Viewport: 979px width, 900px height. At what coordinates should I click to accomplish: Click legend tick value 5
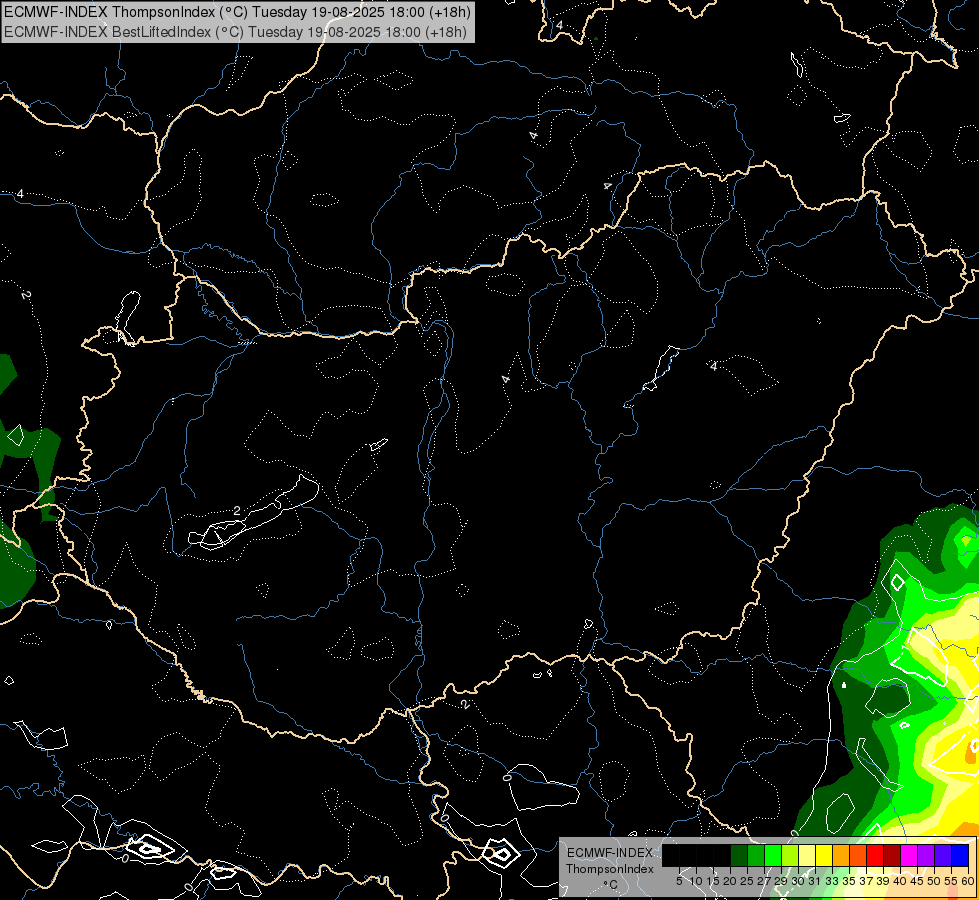point(679,881)
